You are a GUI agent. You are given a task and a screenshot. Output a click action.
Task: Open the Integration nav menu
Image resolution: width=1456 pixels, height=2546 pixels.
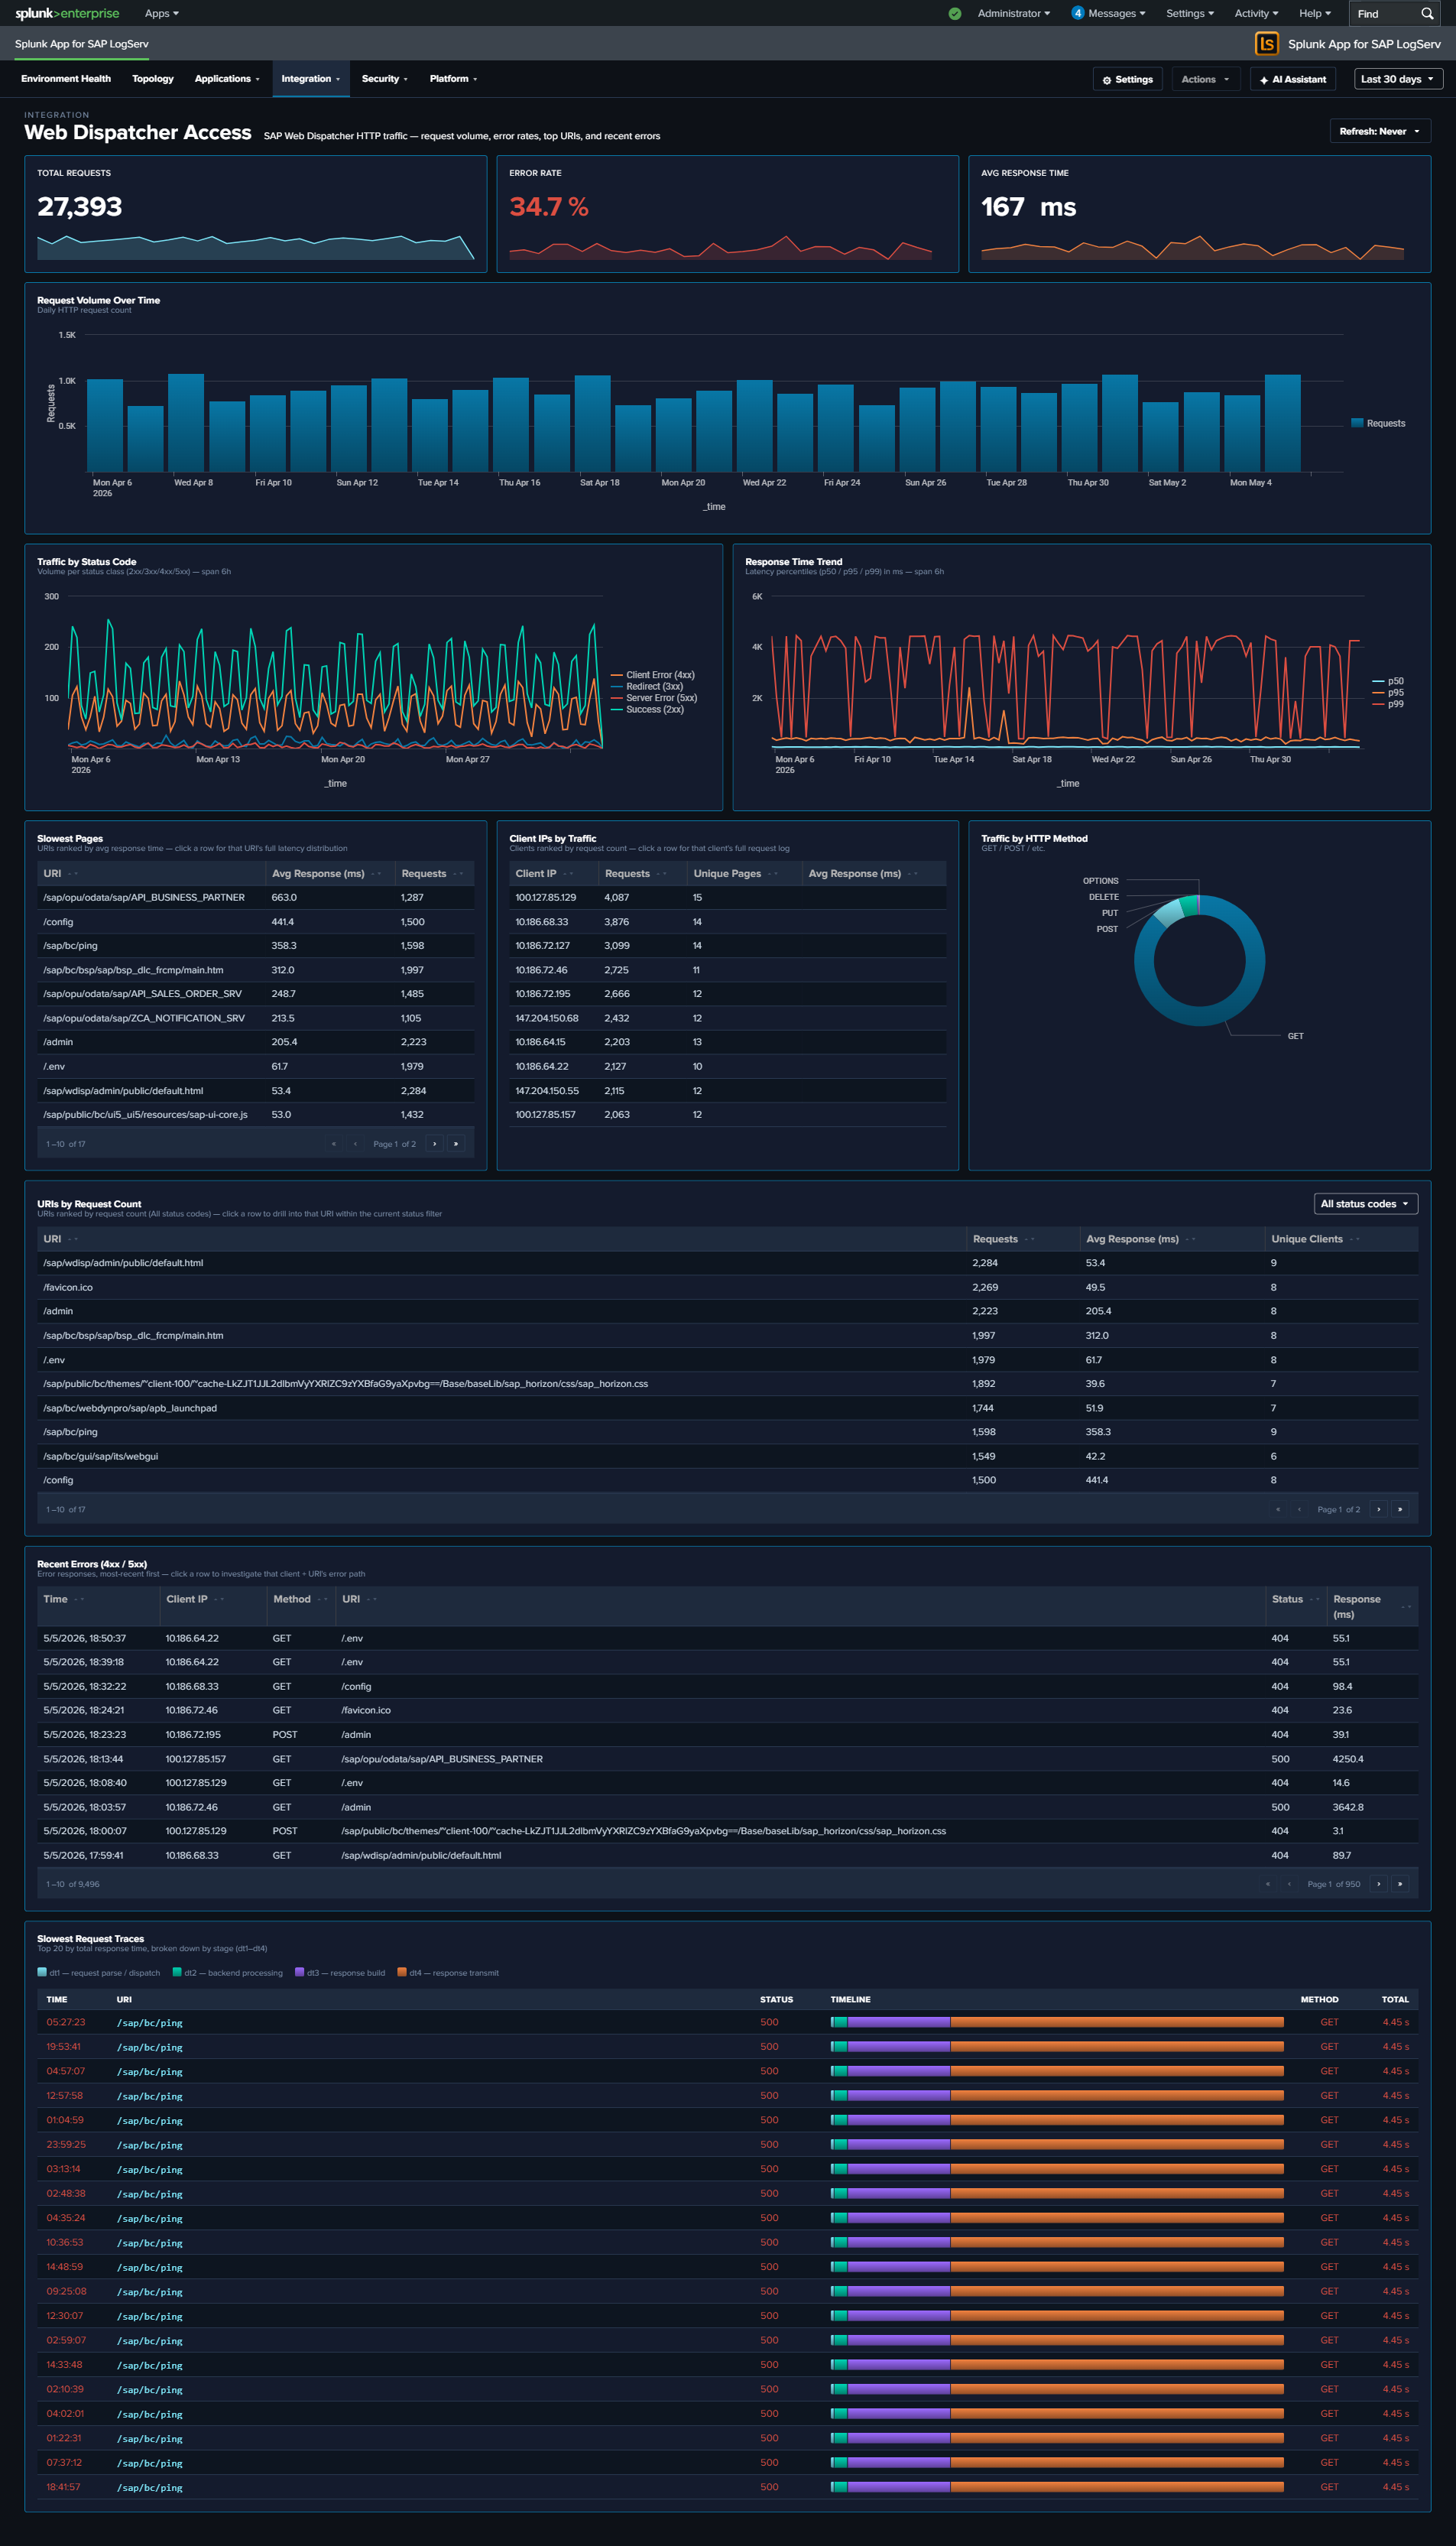(311, 78)
